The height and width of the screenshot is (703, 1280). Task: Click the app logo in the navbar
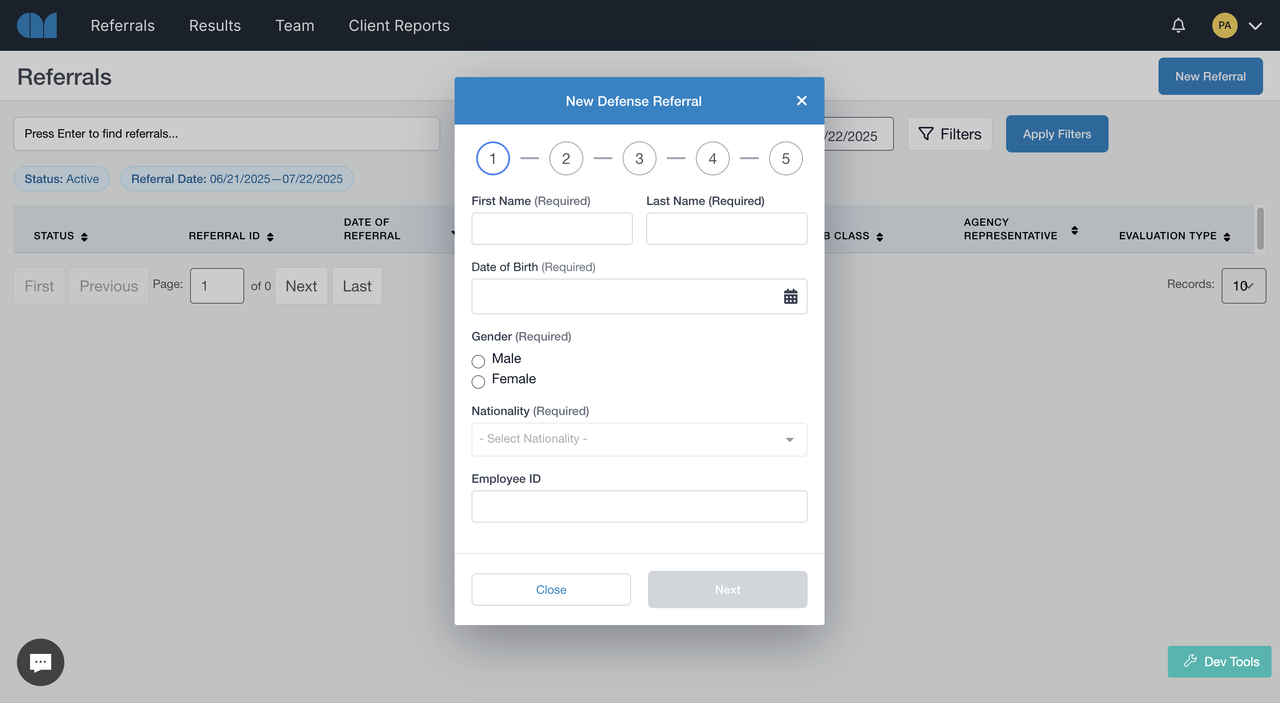(x=37, y=26)
